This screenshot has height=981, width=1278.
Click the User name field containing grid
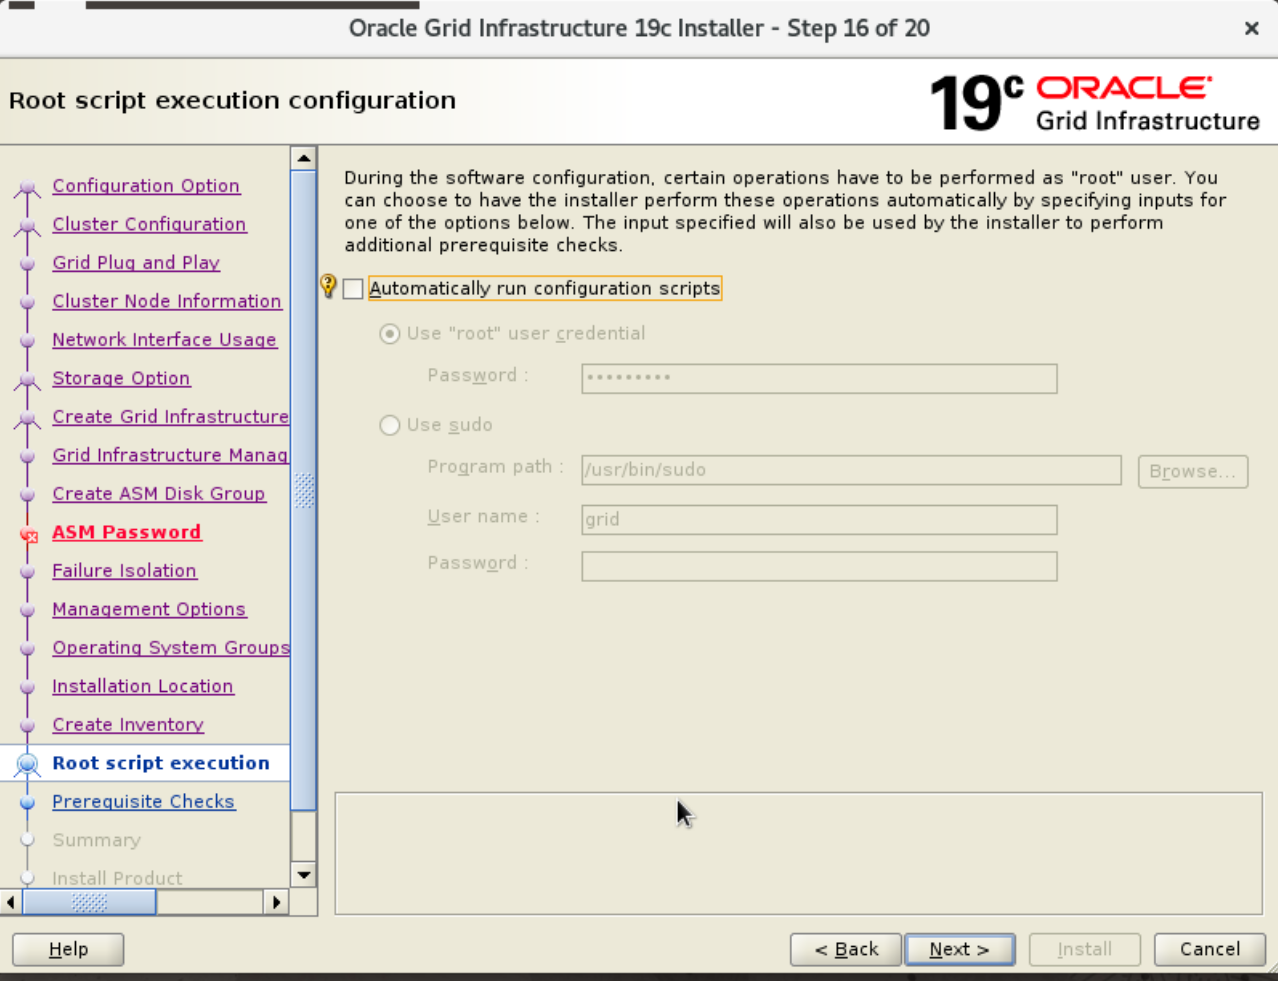[x=819, y=519]
